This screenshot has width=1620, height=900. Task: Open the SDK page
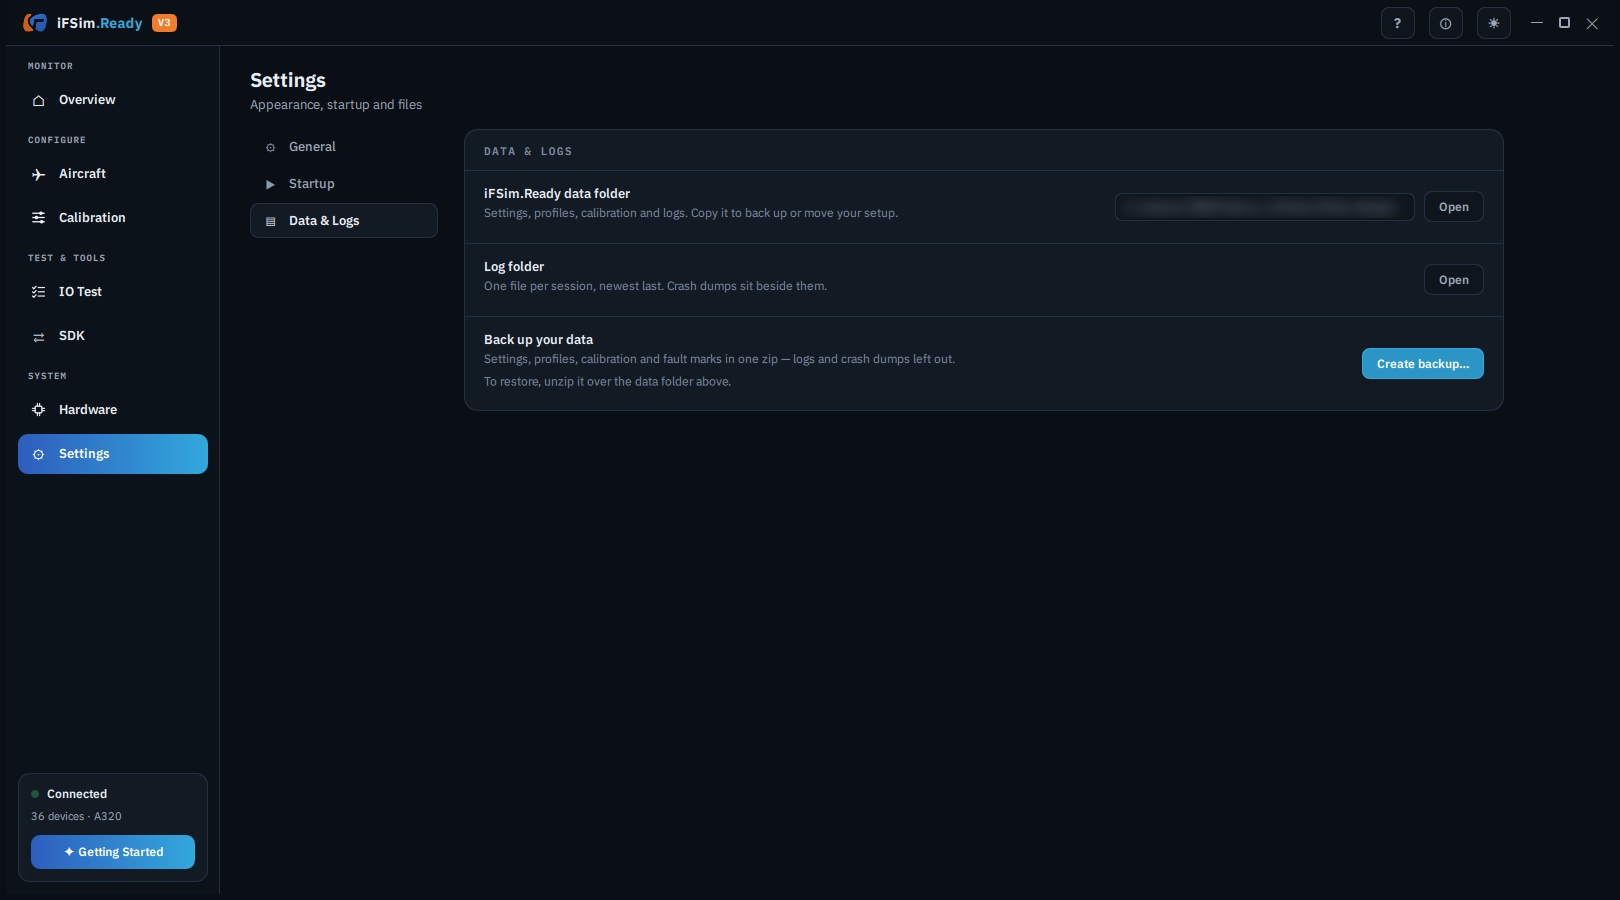click(113, 336)
